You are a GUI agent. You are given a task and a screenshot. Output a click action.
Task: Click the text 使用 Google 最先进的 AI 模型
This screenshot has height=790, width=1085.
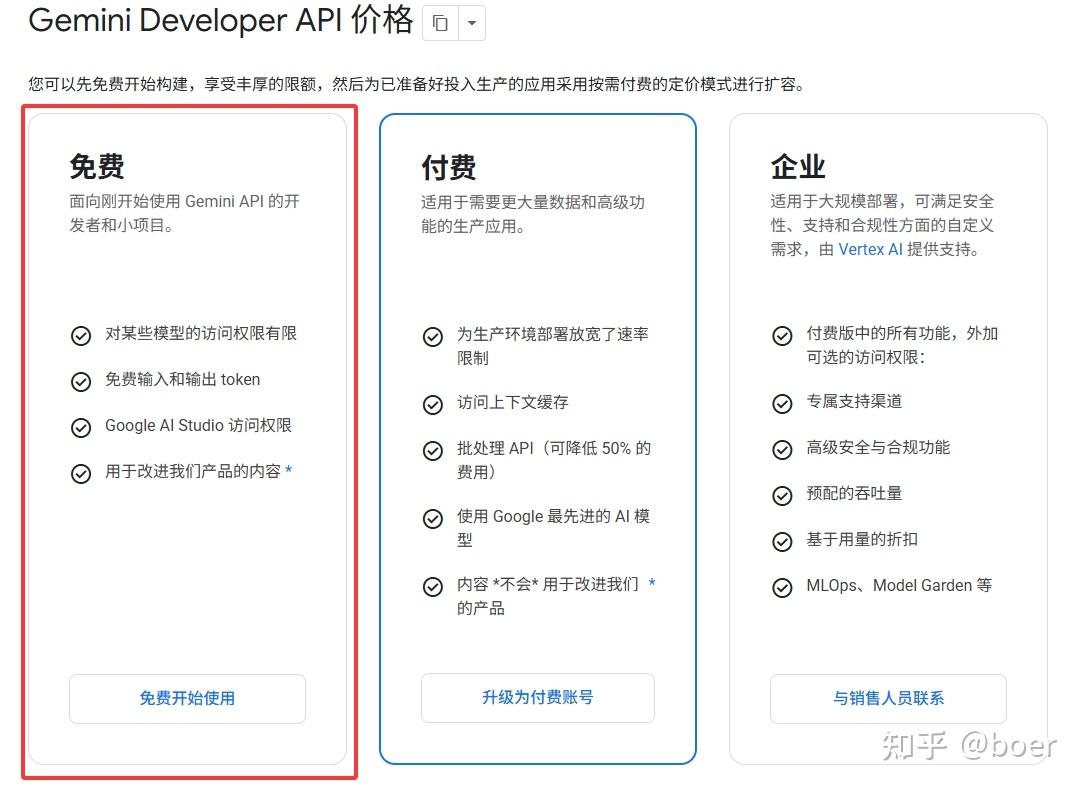[x=554, y=528]
